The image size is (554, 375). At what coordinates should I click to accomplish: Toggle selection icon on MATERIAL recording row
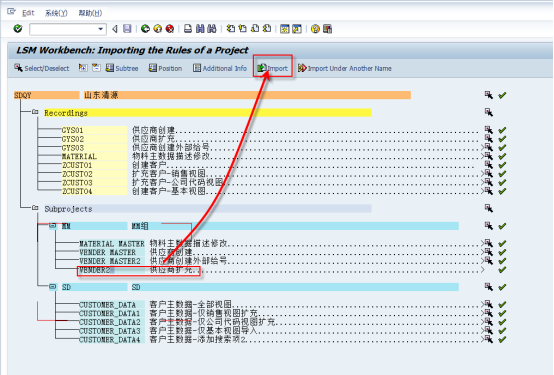coord(489,156)
